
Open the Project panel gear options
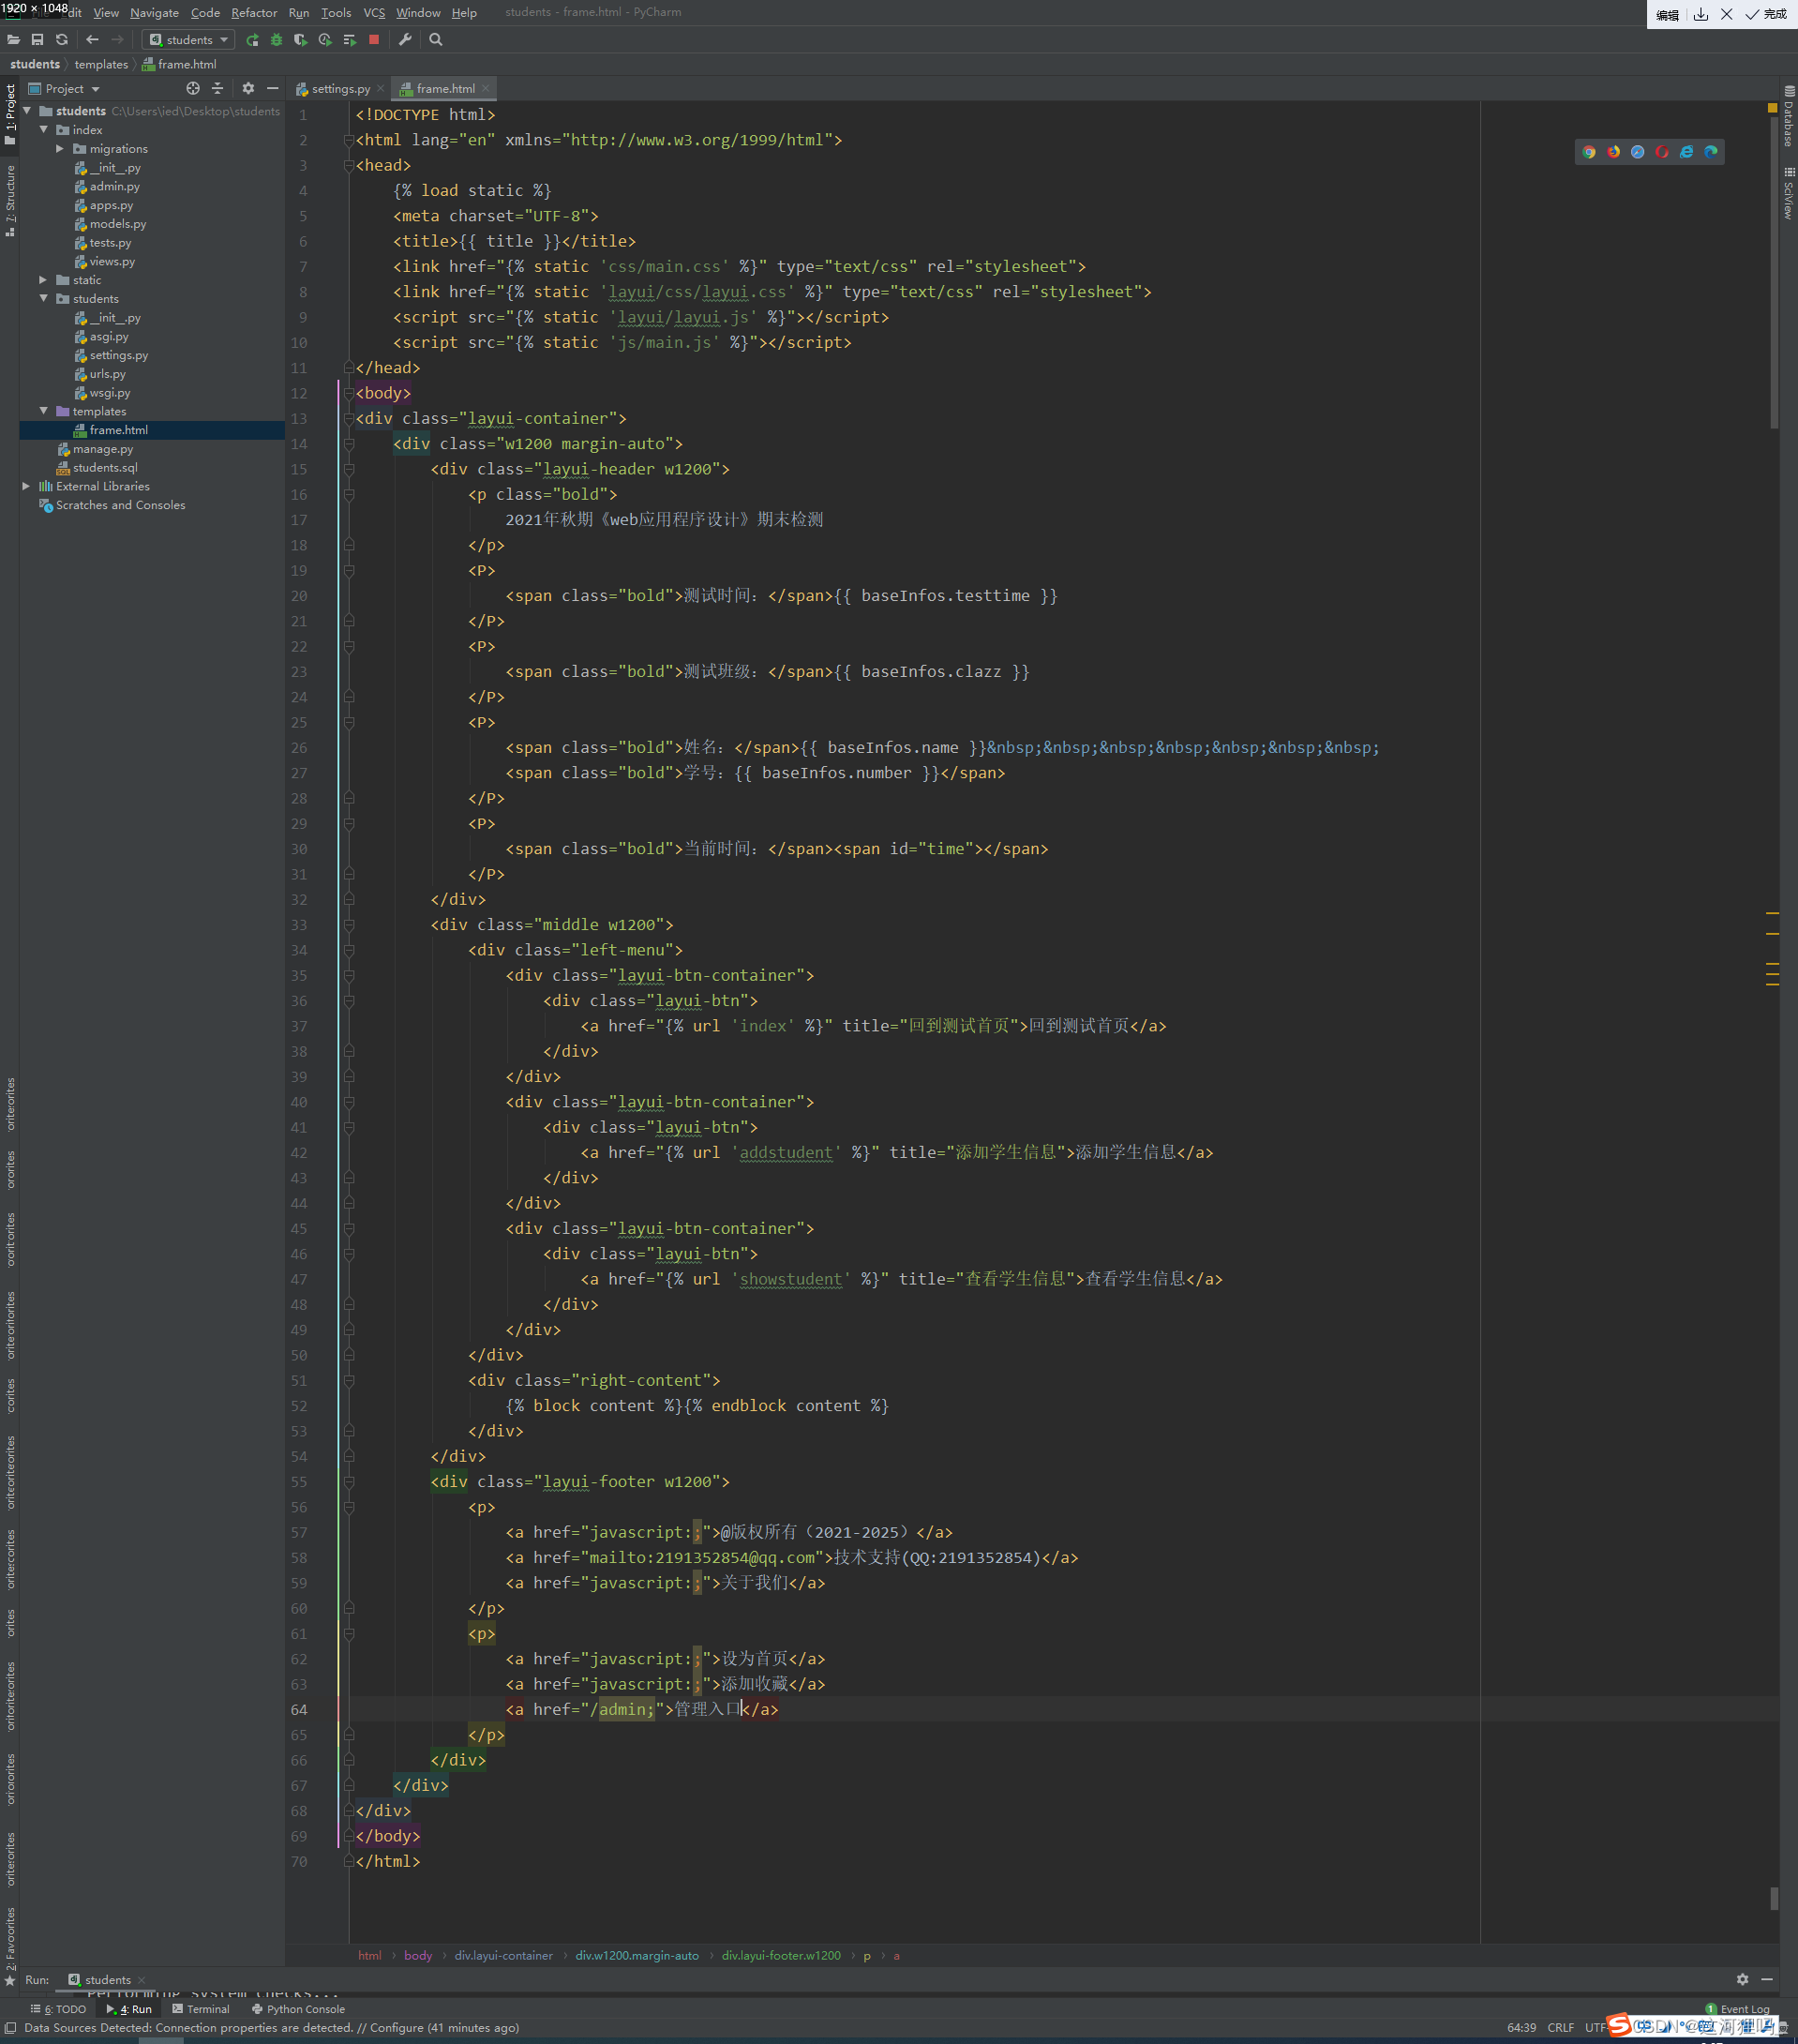coord(248,89)
